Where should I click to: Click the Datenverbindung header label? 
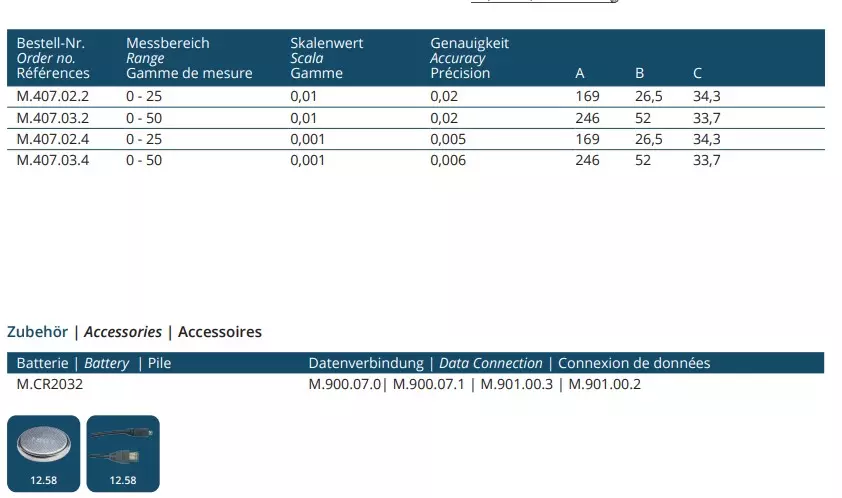[367, 363]
